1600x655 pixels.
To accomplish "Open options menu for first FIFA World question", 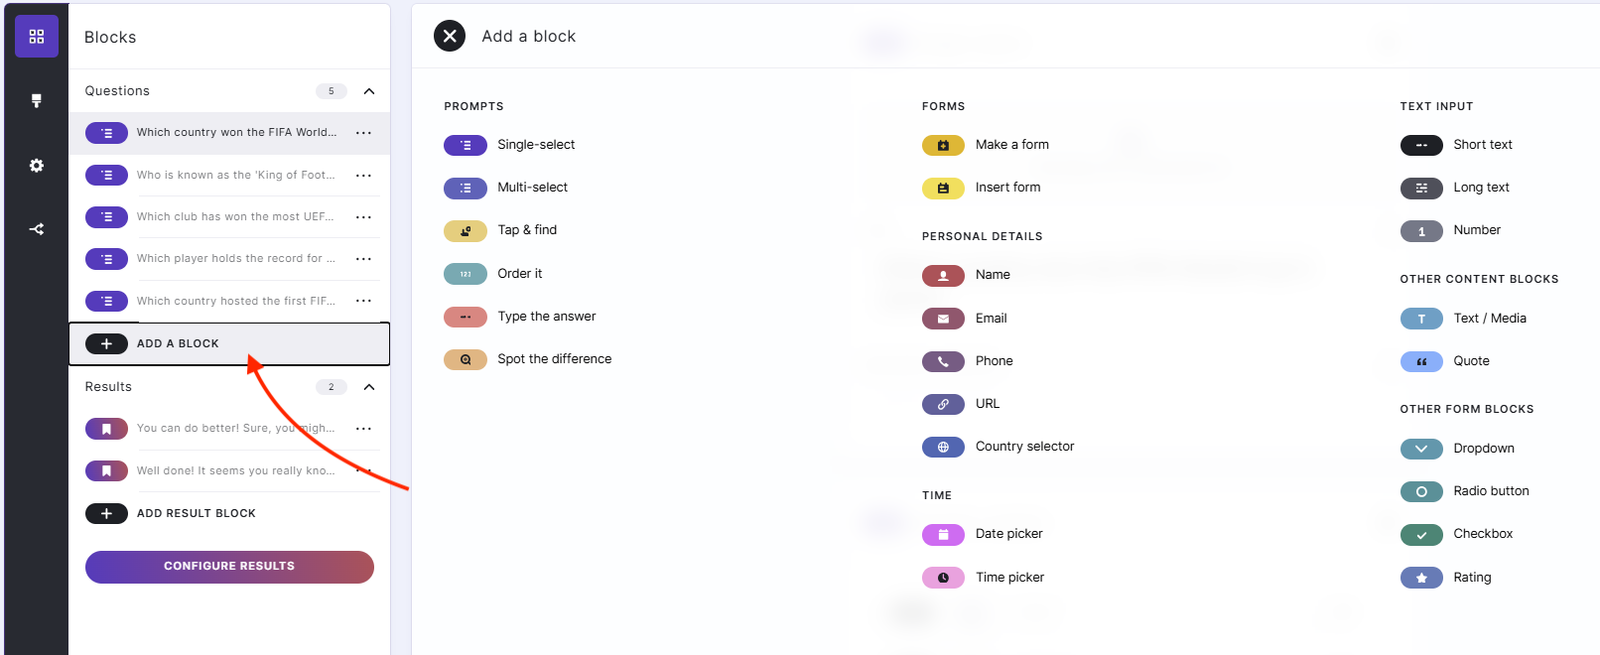I will 364,133.
